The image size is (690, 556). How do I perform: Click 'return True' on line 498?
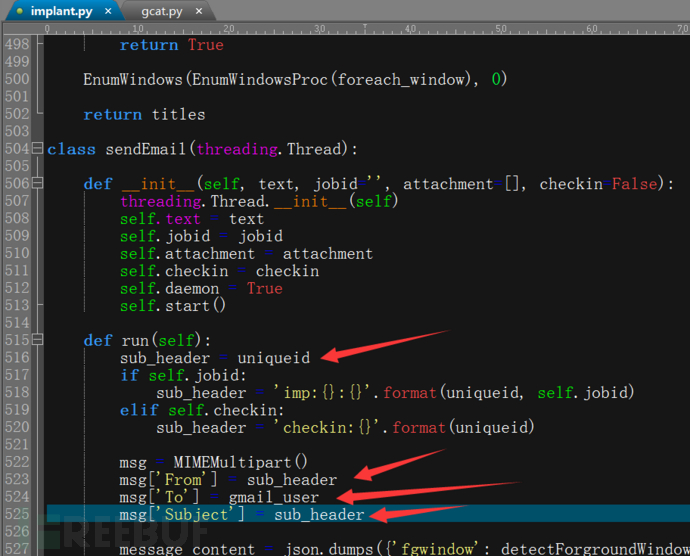tap(172, 45)
